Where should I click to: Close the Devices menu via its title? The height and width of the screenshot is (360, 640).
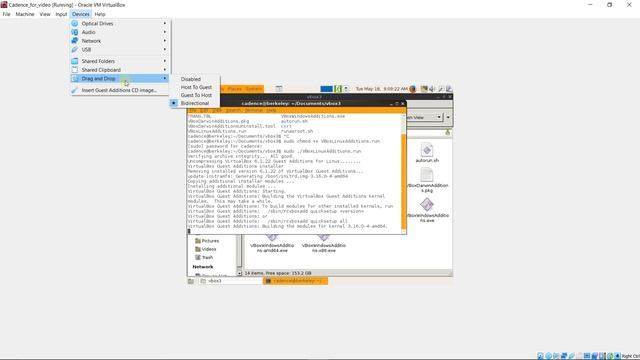coord(81,14)
